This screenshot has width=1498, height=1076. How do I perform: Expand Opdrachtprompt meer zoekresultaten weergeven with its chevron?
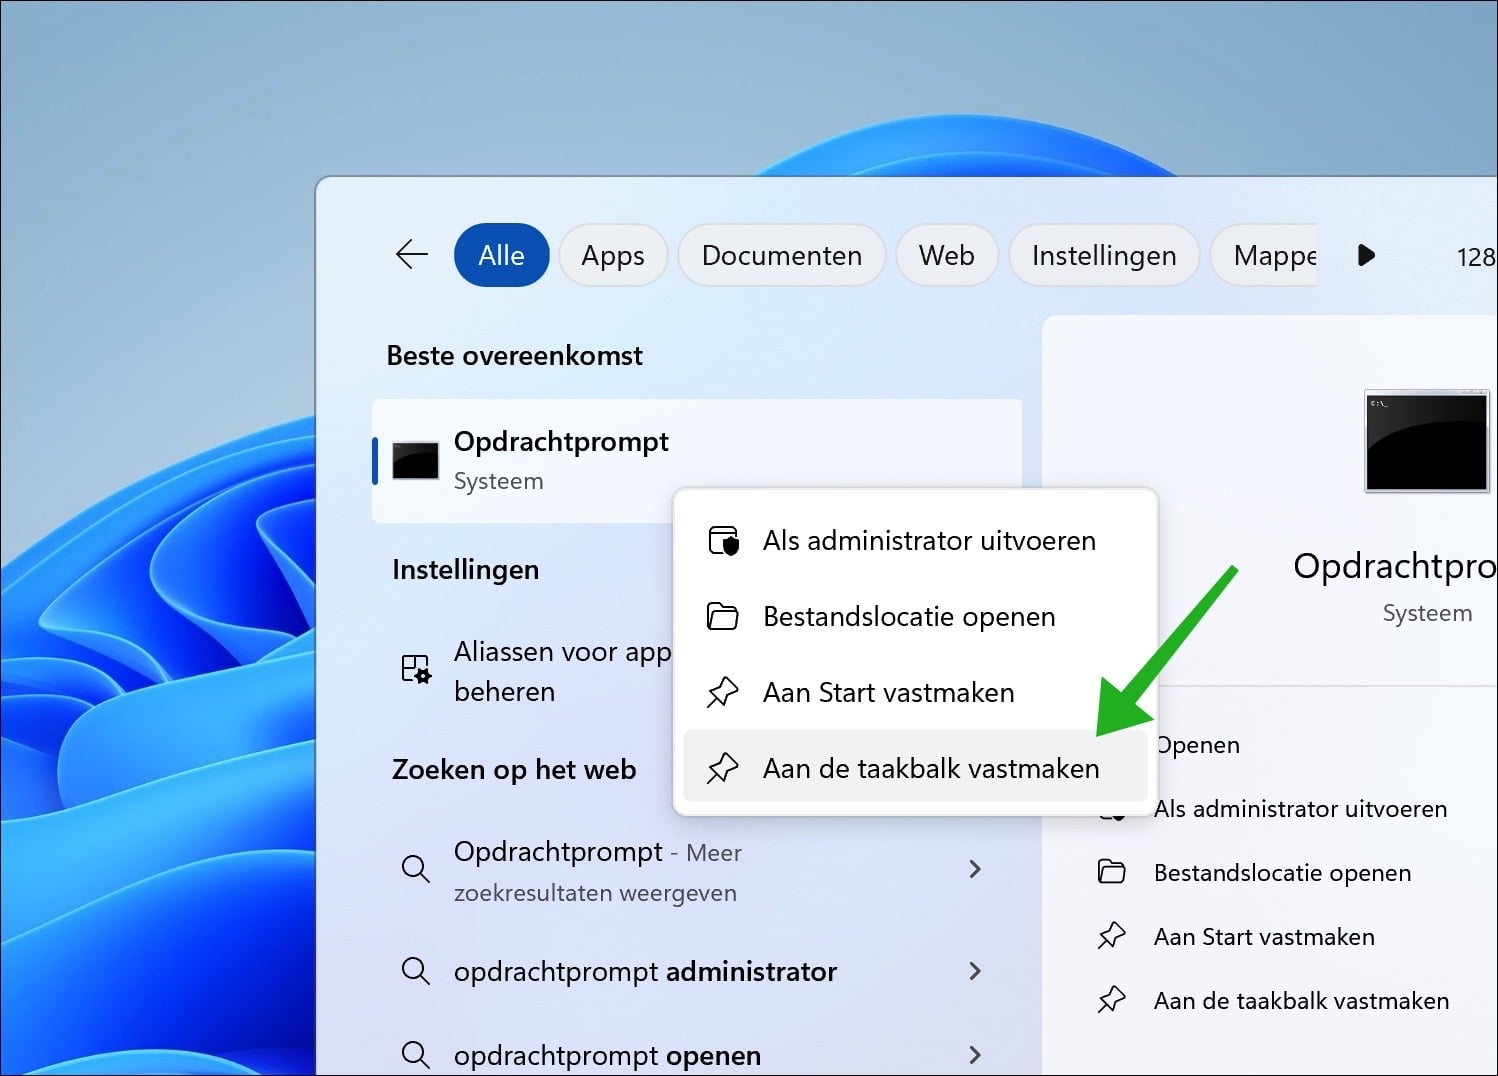(975, 869)
